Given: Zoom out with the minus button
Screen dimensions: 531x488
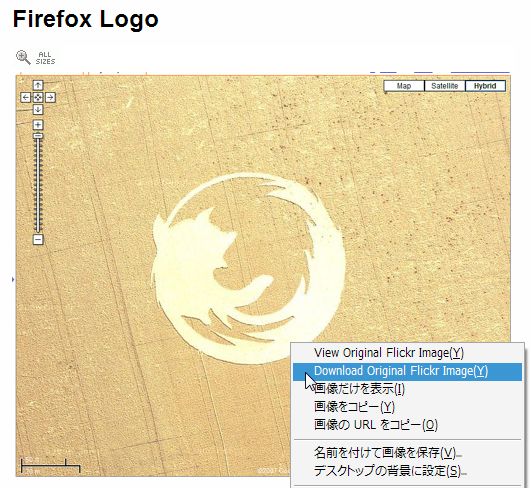Looking at the screenshot, I should [38, 239].
